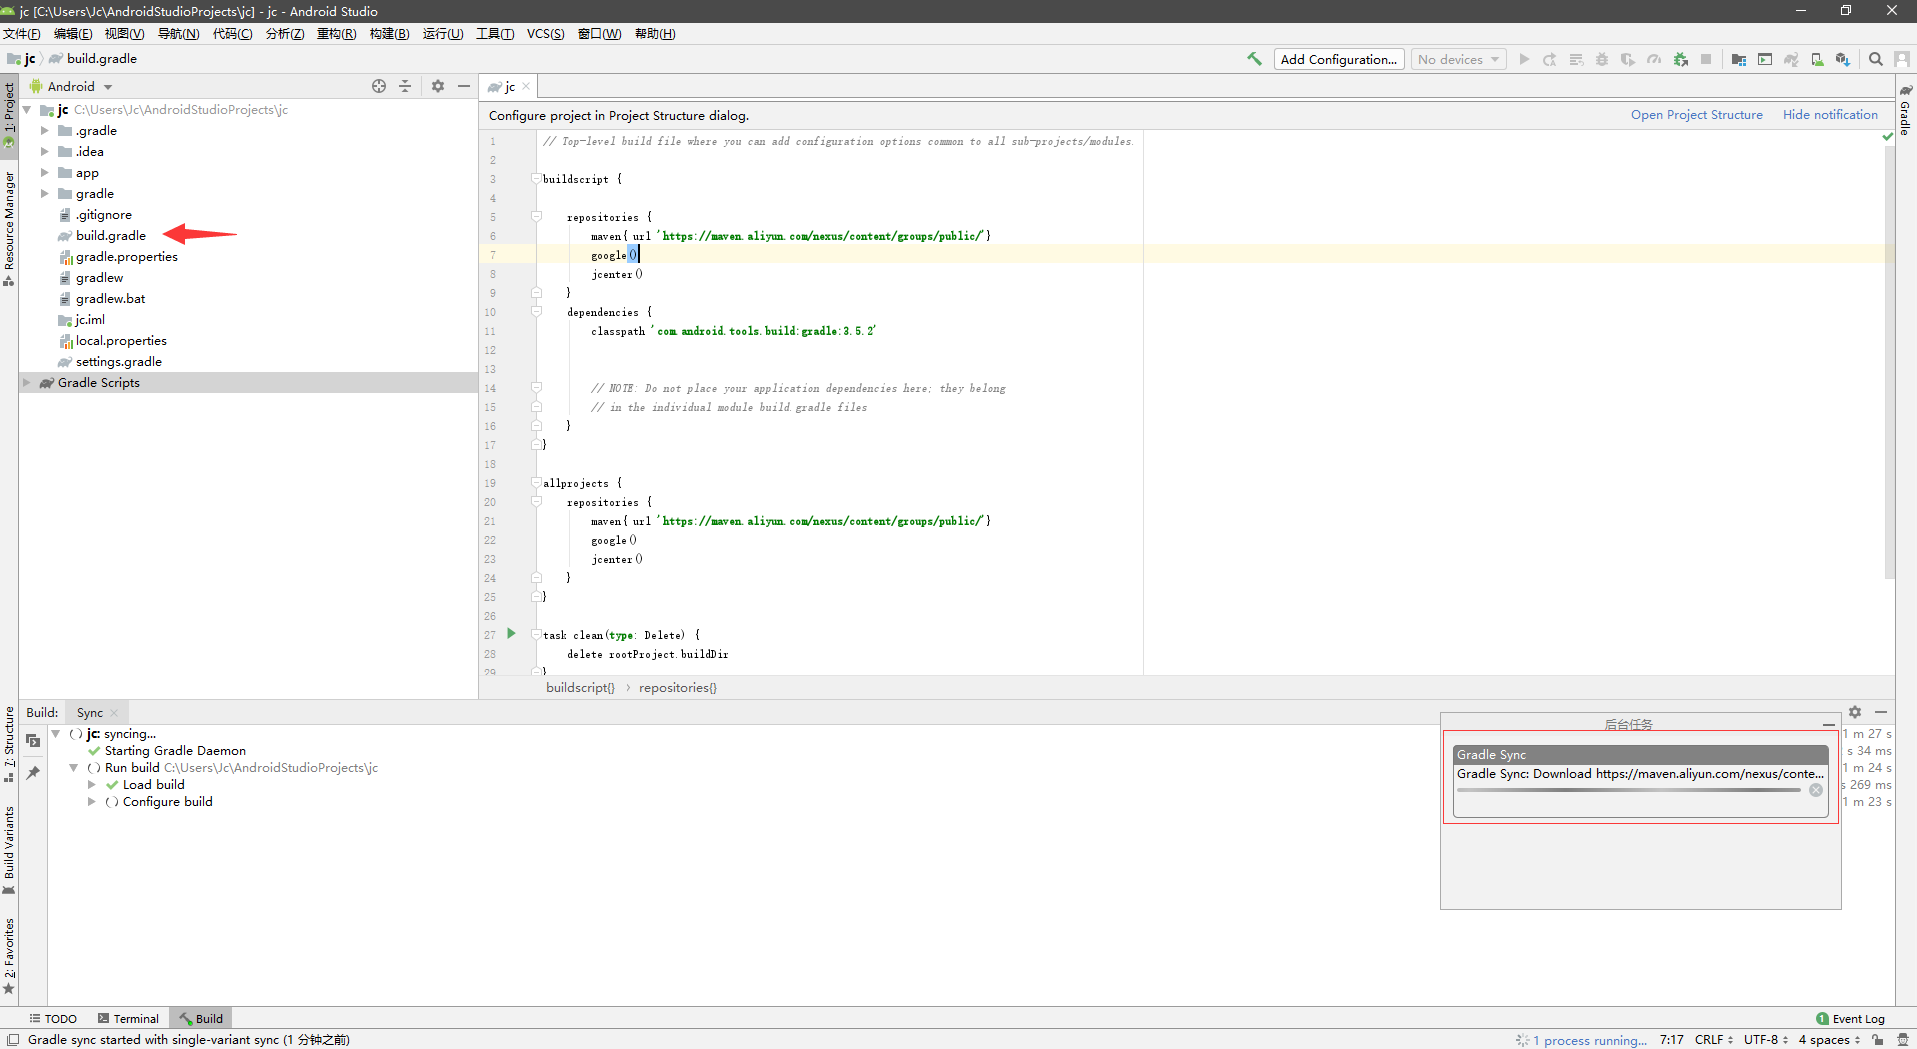Image resolution: width=1917 pixels, height=1049 pixels.
Task: Expand the .idea folder
Action: [44, 152]
